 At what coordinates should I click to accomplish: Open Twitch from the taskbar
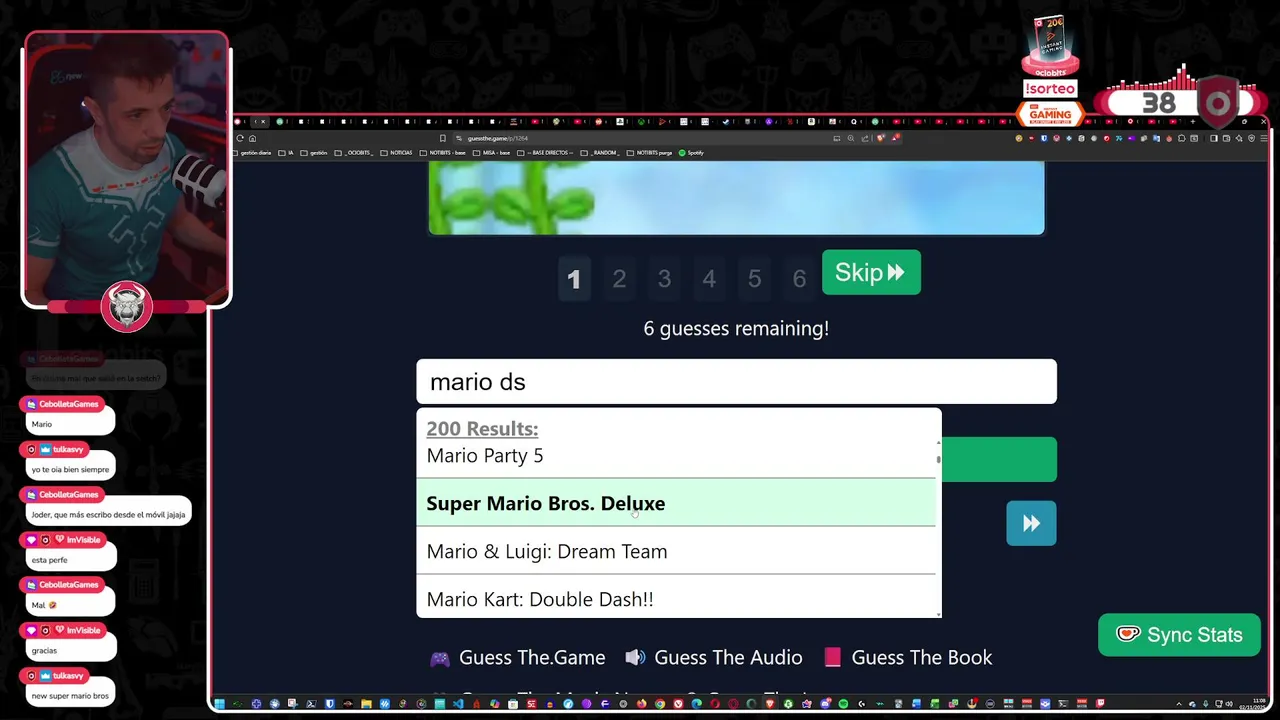1100,703
